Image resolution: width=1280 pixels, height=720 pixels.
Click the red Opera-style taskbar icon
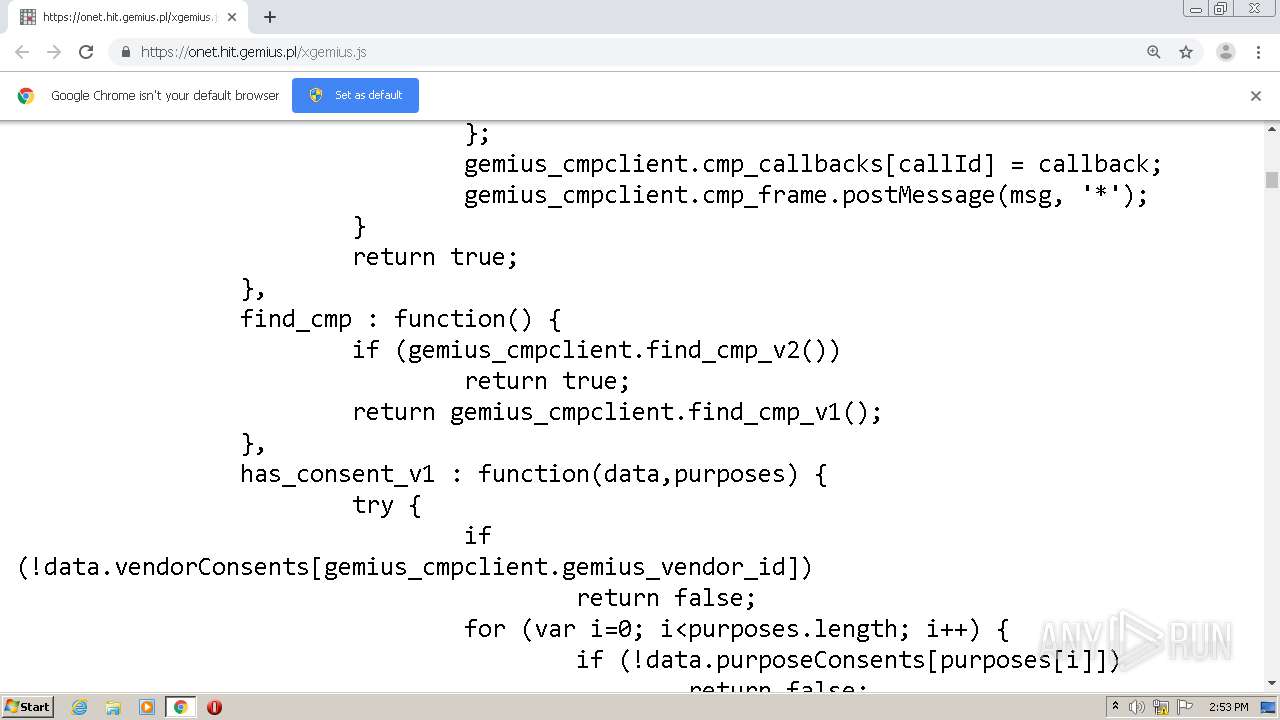(x=214, y=707)
